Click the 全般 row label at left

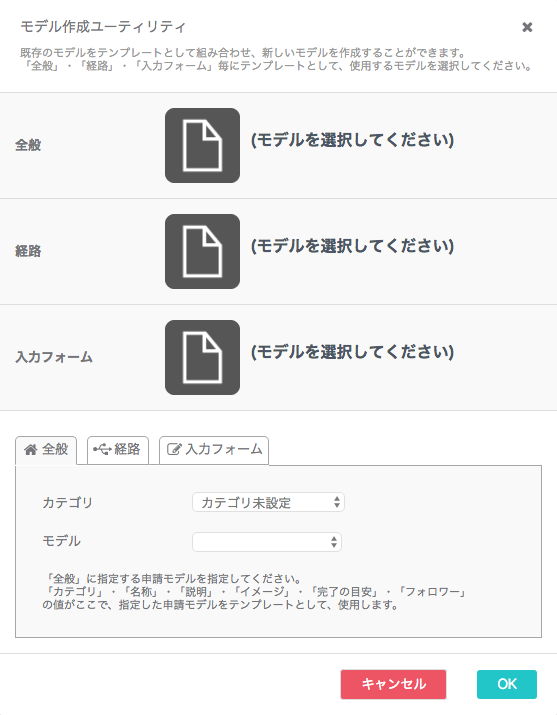pos(28,145)
